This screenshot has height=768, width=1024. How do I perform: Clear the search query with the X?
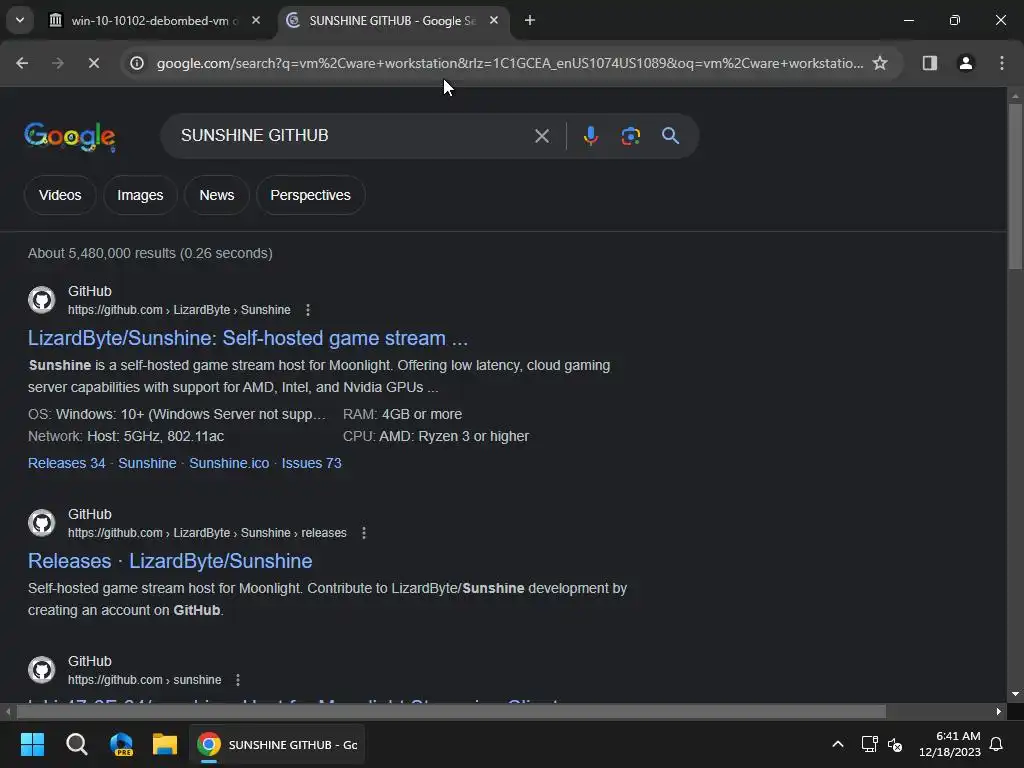point(541,136)
